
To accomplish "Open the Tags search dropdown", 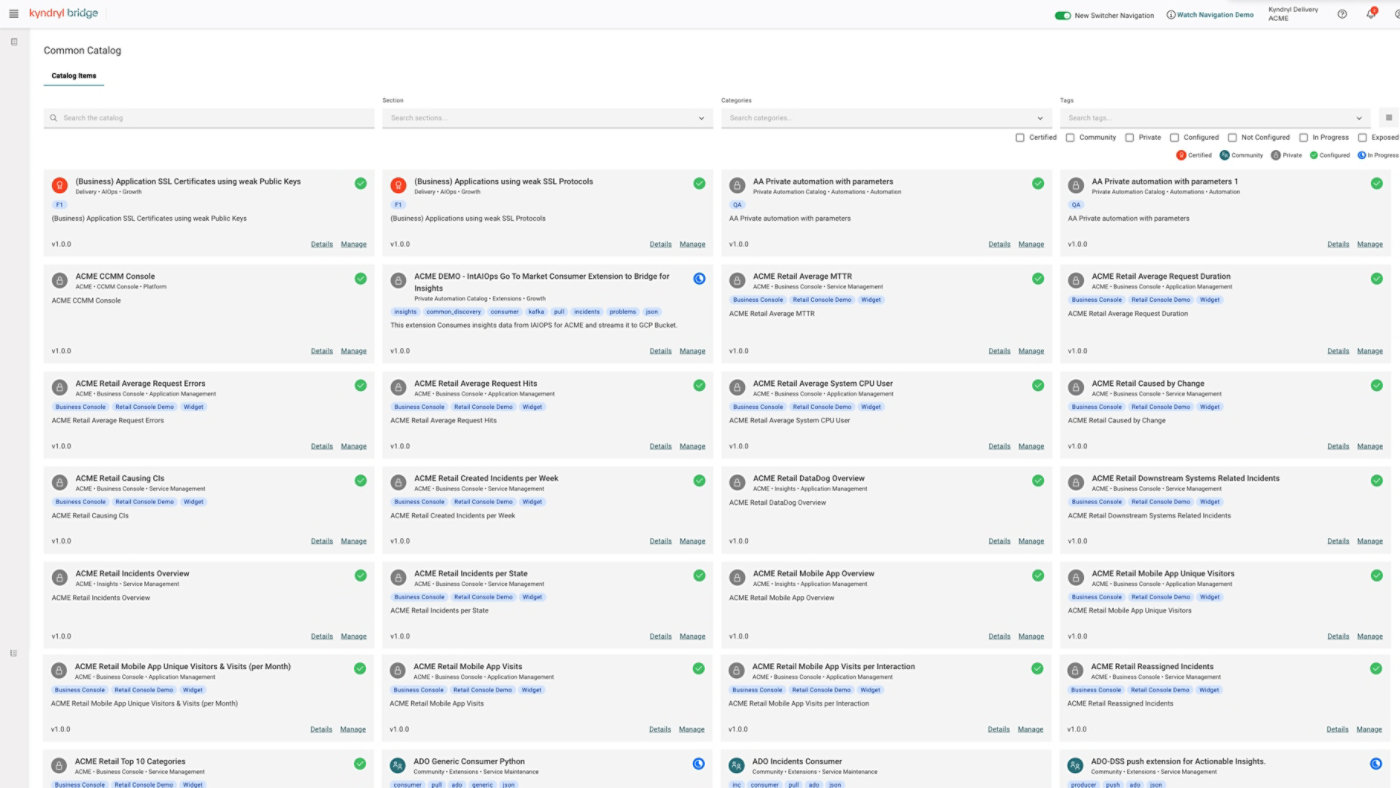I will click(1215, 118).
